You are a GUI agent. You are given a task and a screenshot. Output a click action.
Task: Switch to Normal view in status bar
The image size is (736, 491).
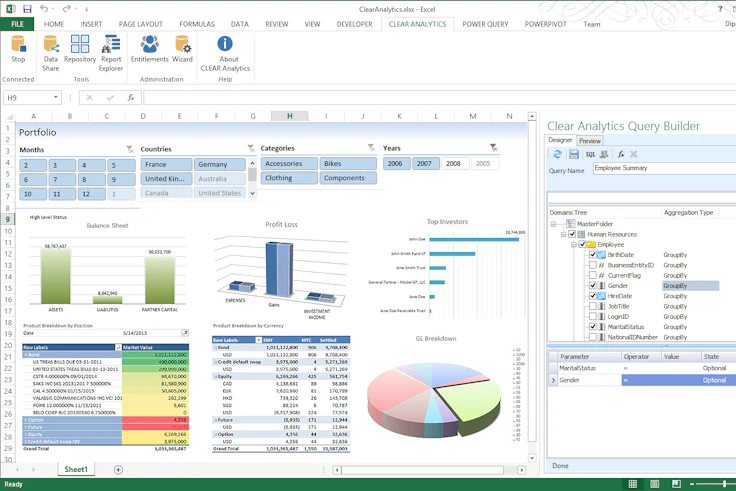633,484
